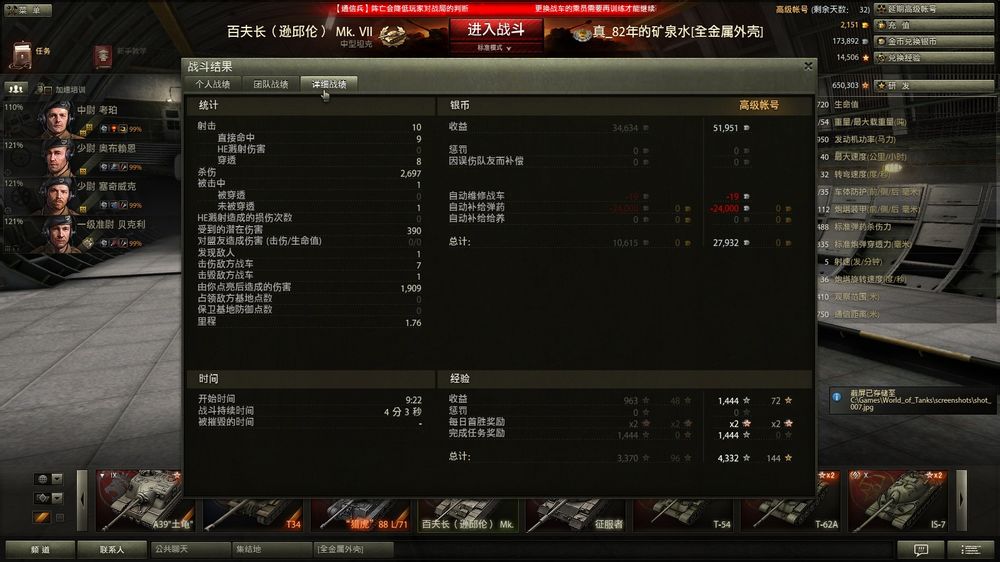Image resolution: width=1000 pixels, height=562 pixels.
Task: Switch to the 个人战绩 tab
Action: click(212, 84)
